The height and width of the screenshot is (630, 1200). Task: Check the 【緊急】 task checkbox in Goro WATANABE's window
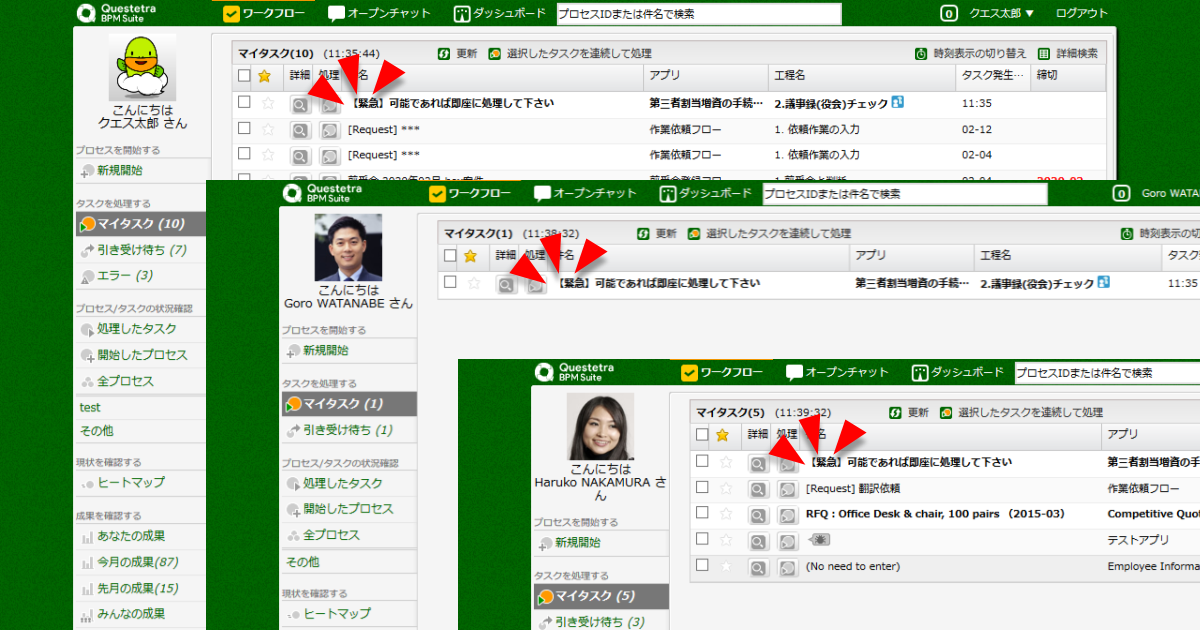[x=450, y=282]
